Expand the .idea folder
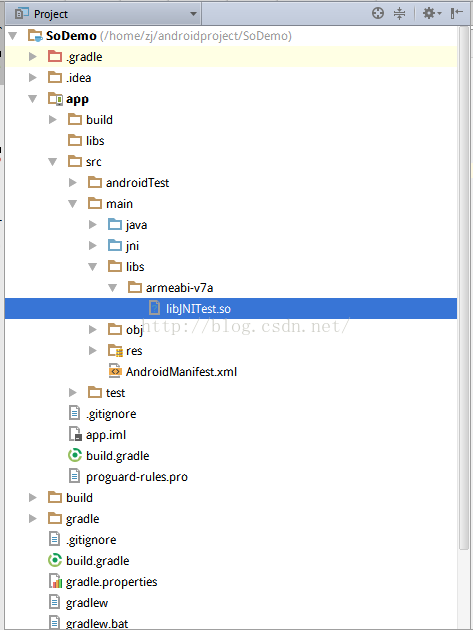Viewport: 473px width, 630px height. pyautogui.click(x=33, y=78)
